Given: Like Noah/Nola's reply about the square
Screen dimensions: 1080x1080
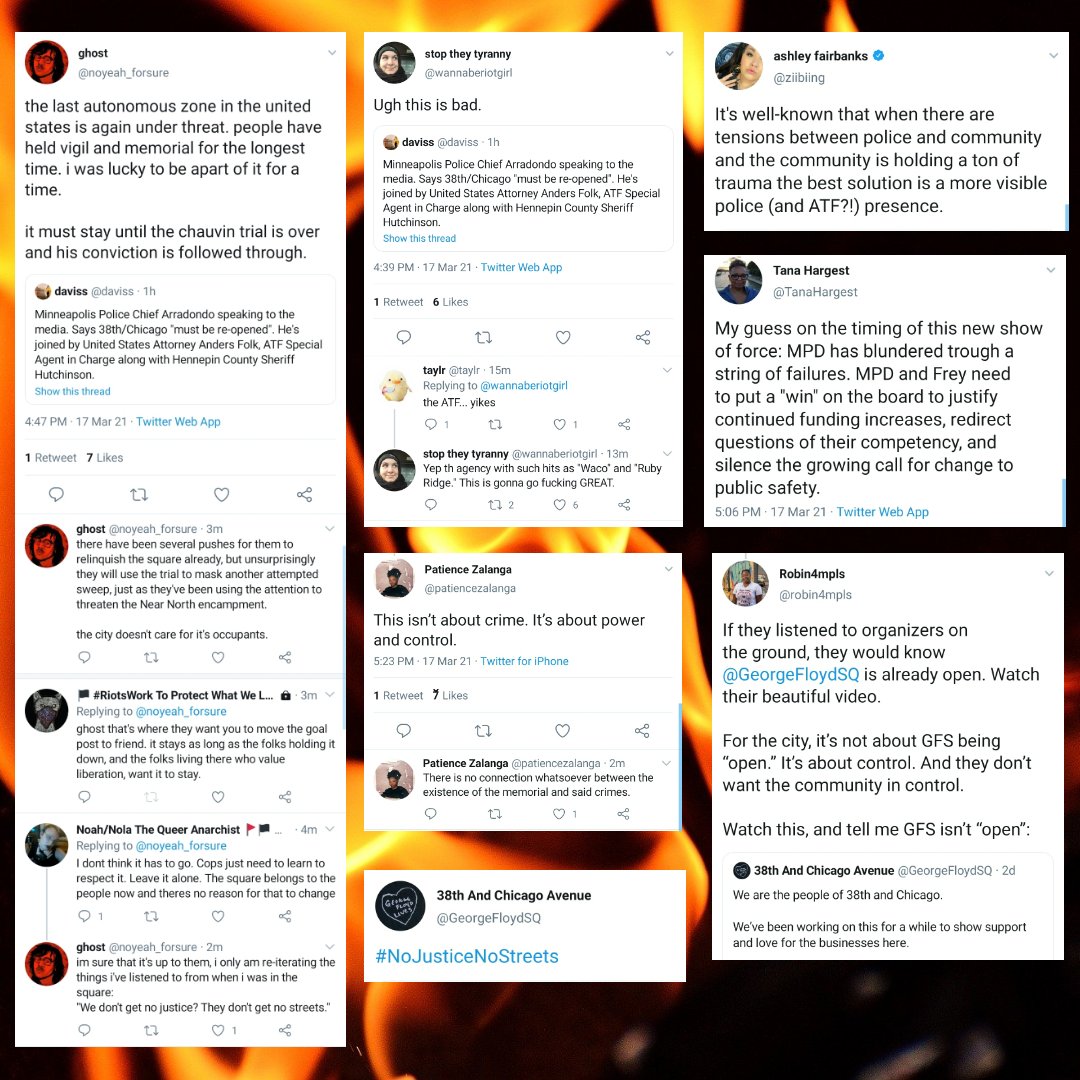Looking at the screenshot, I should [x=218, y=916].
